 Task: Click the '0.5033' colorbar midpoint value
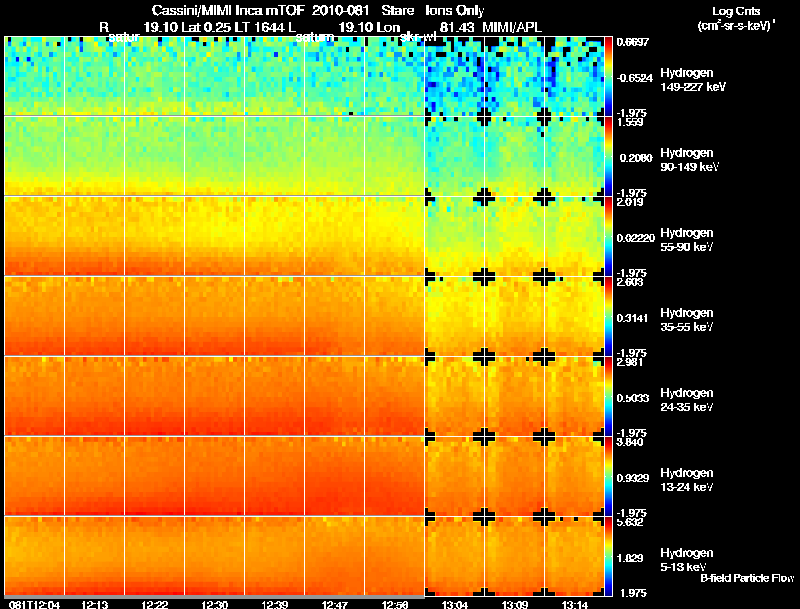633,398
